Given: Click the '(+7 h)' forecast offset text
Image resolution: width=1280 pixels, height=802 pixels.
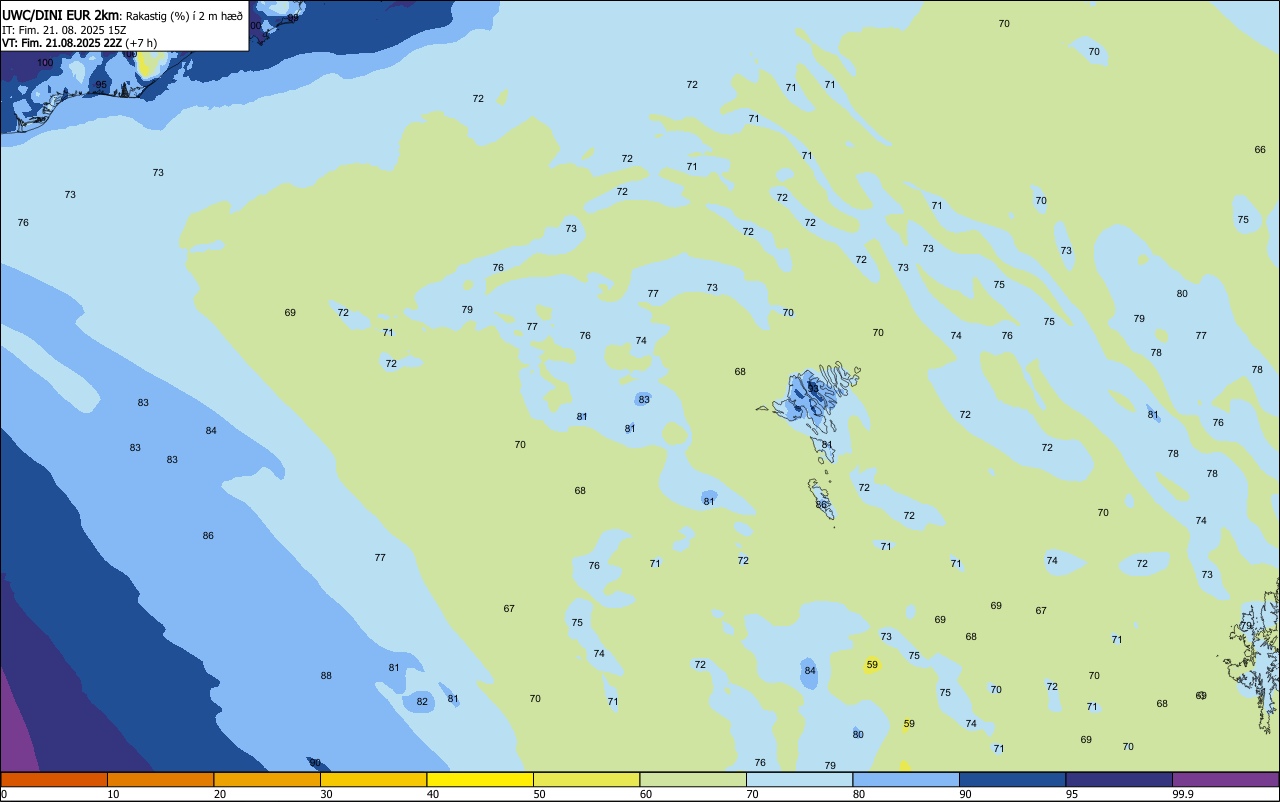Looking at the screenshot, I should (x=142, y=43).
